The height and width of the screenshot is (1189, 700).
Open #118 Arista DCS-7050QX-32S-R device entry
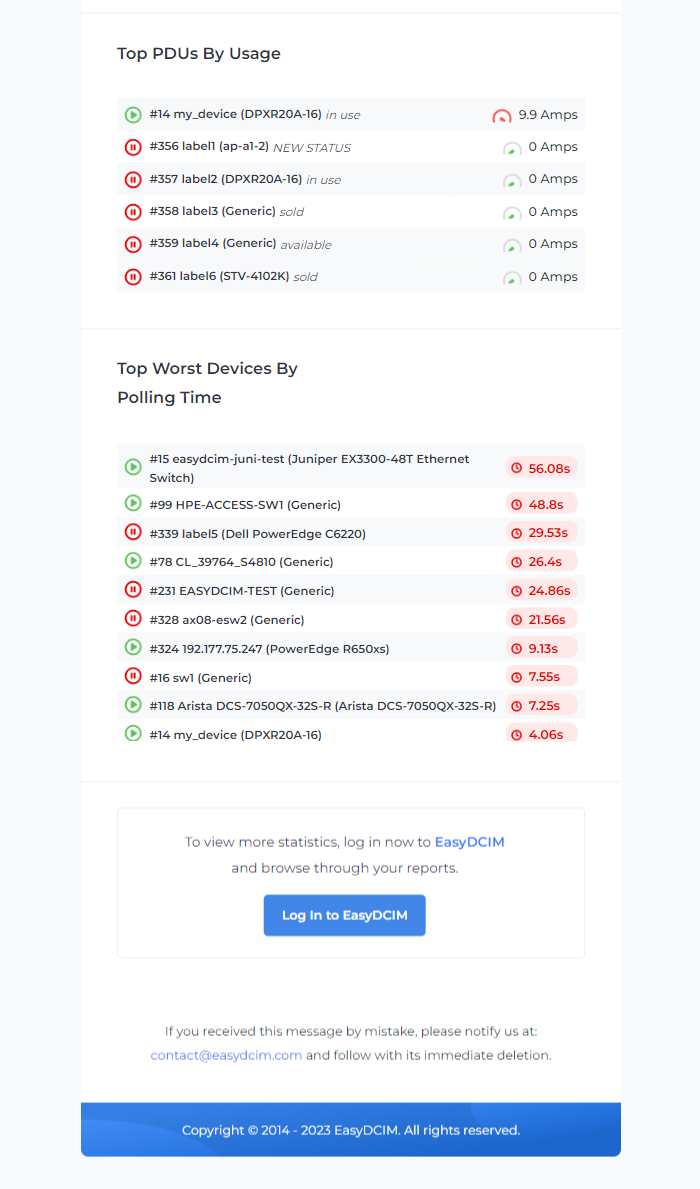pos(350,705)
